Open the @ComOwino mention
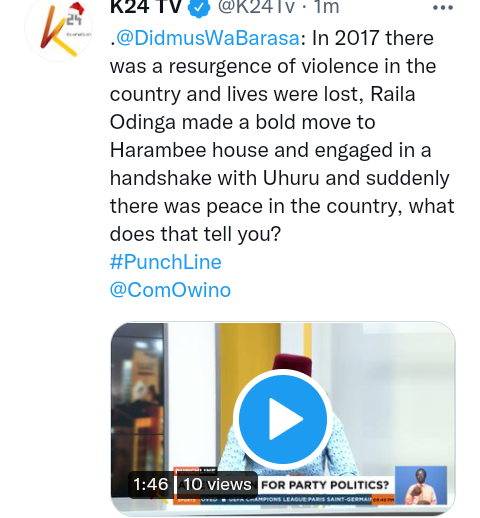The width and height of the screenshot is (480, 518). [170, 290]
